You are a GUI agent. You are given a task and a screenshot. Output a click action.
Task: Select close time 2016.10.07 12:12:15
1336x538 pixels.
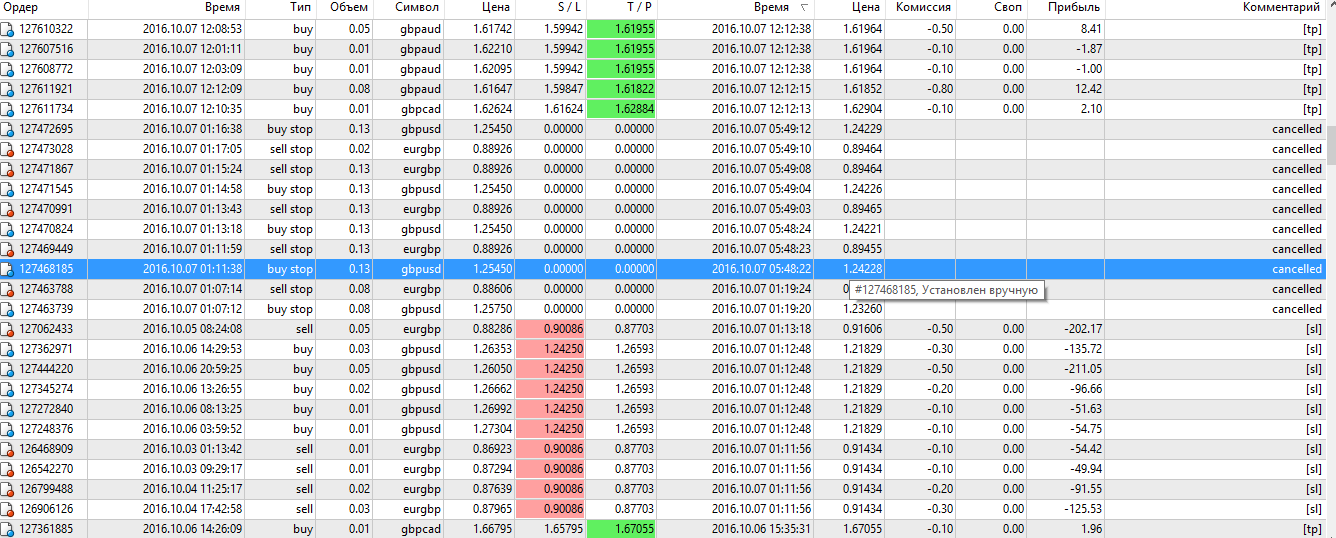[x=761, y=89]
